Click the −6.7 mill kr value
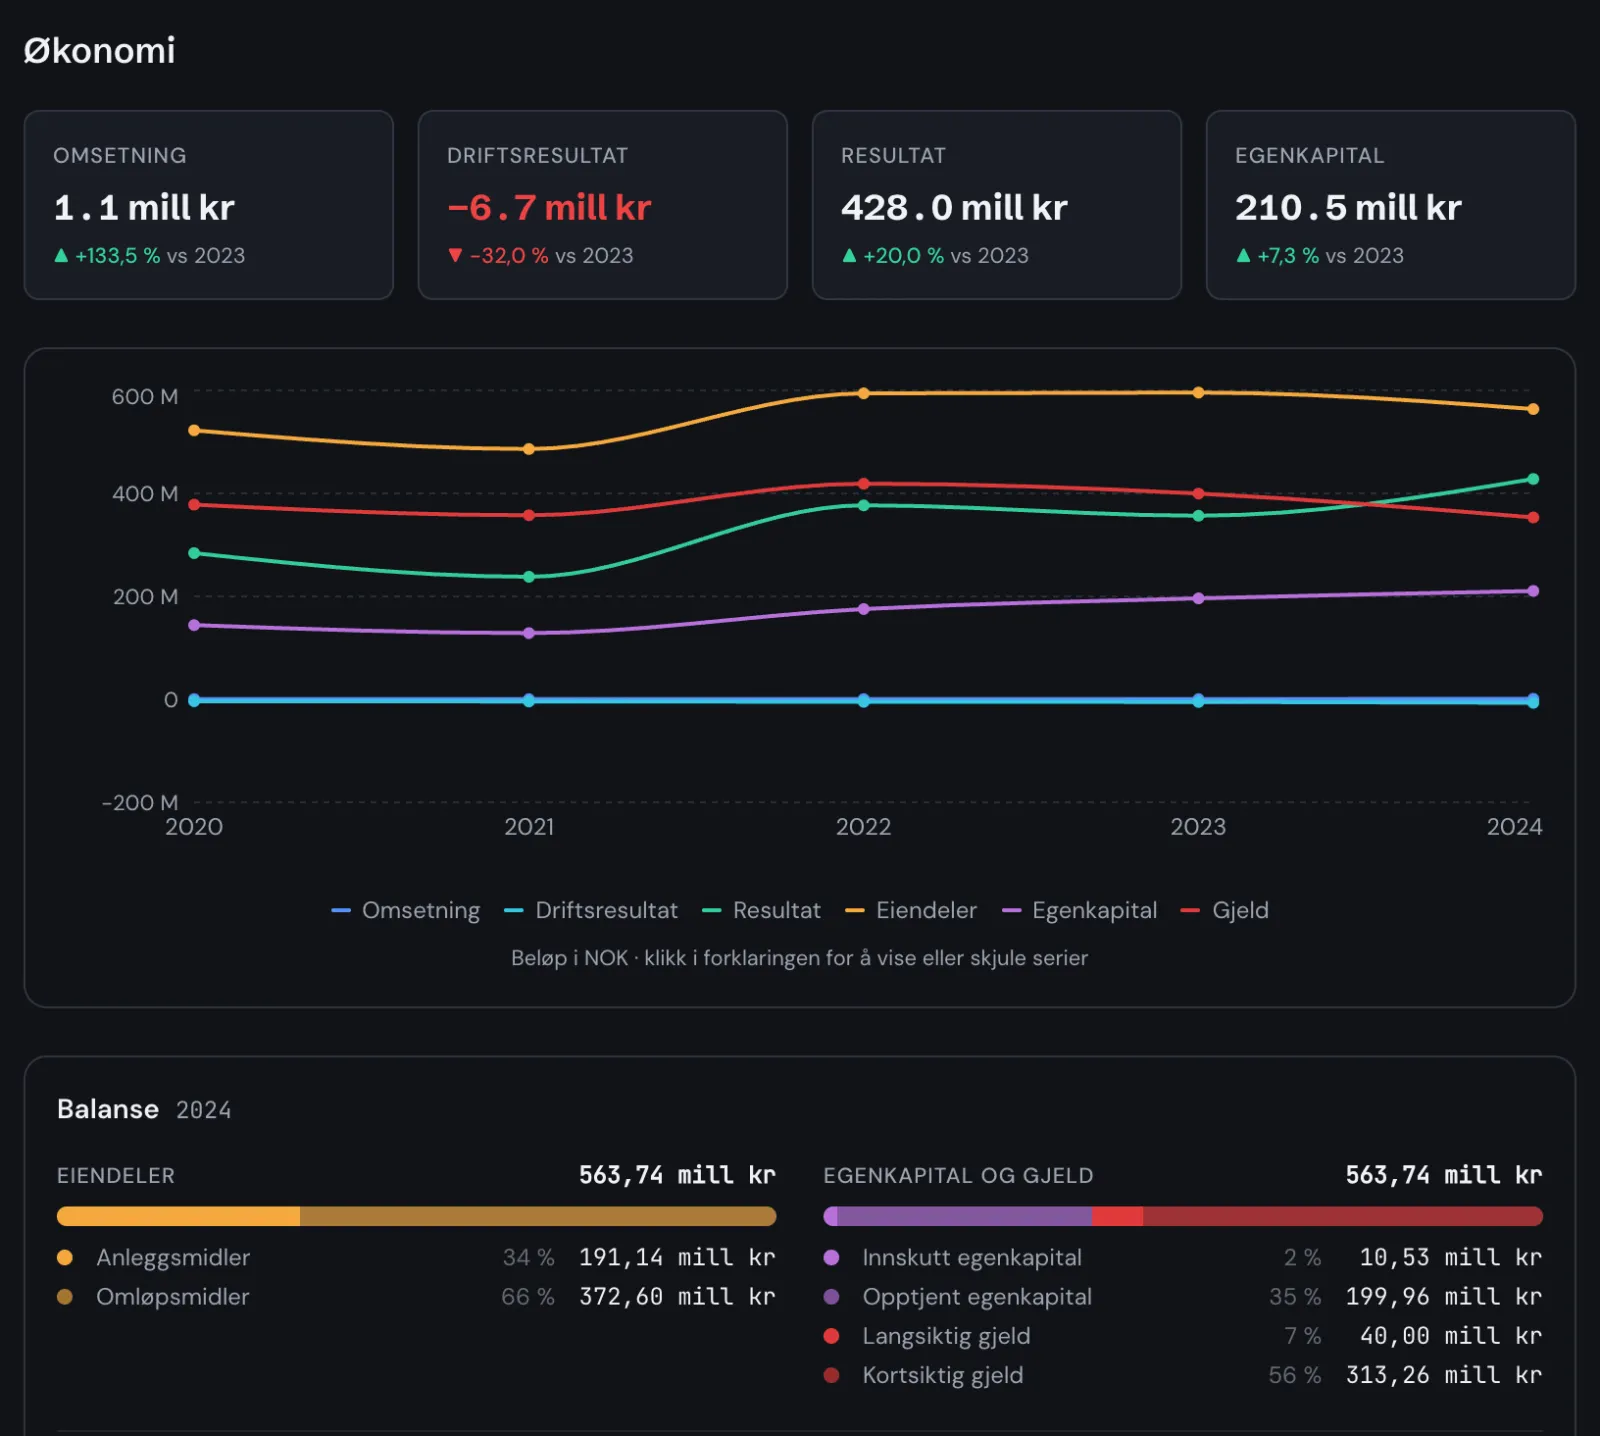 (549, 207)
